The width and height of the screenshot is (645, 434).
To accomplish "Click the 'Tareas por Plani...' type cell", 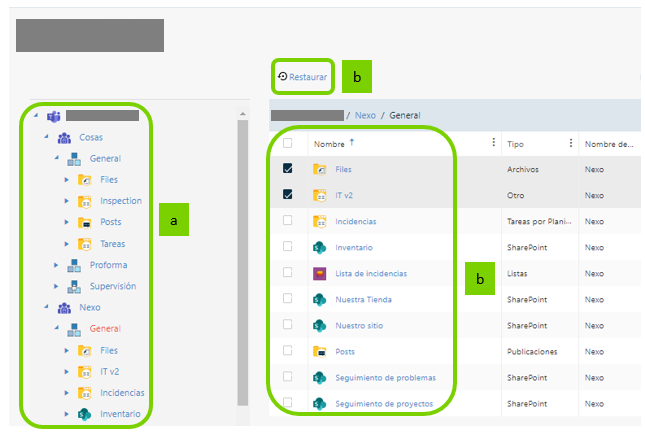I will coord(539,221).
